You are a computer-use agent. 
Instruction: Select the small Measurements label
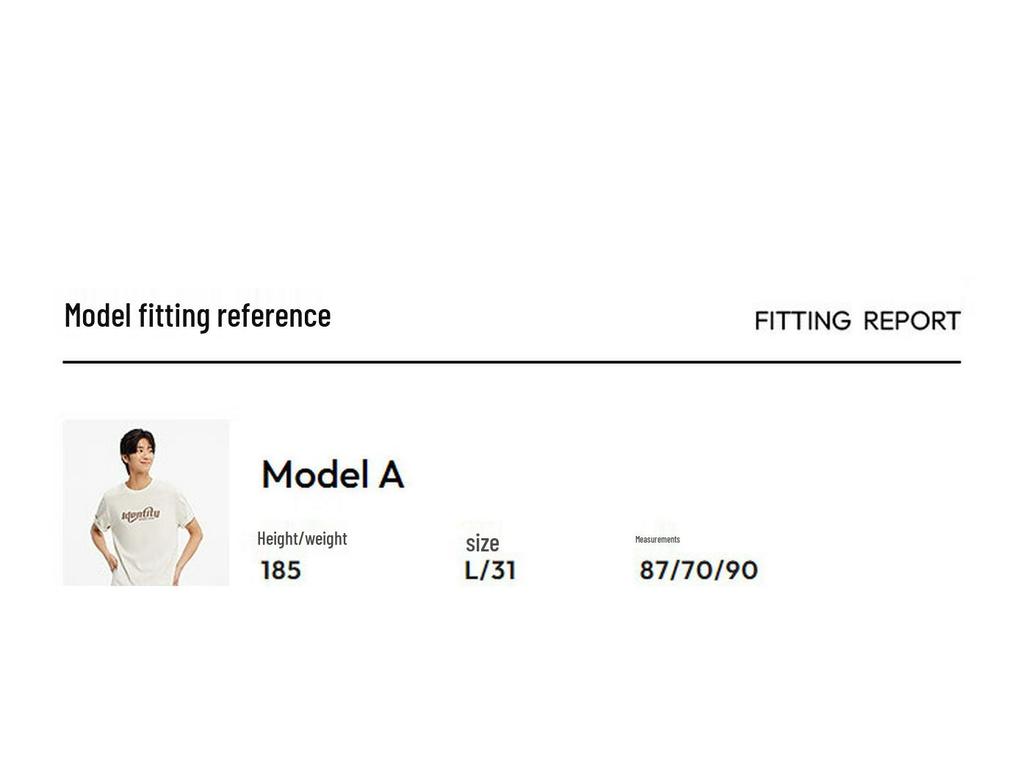657,539
